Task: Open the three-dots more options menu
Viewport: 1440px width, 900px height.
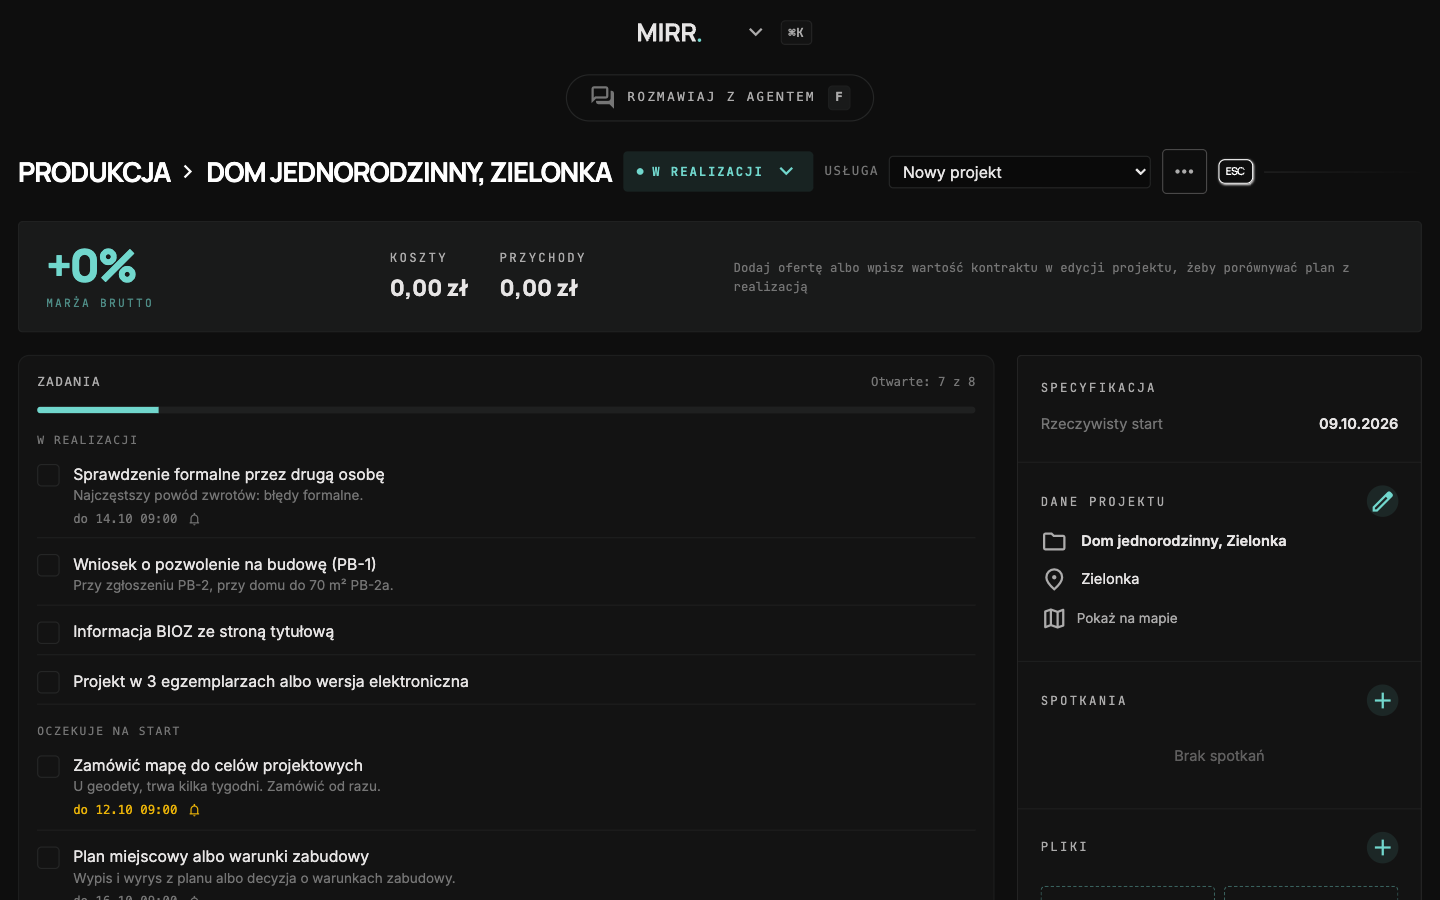Action: pyautogui.click(x=1184, y=172)
